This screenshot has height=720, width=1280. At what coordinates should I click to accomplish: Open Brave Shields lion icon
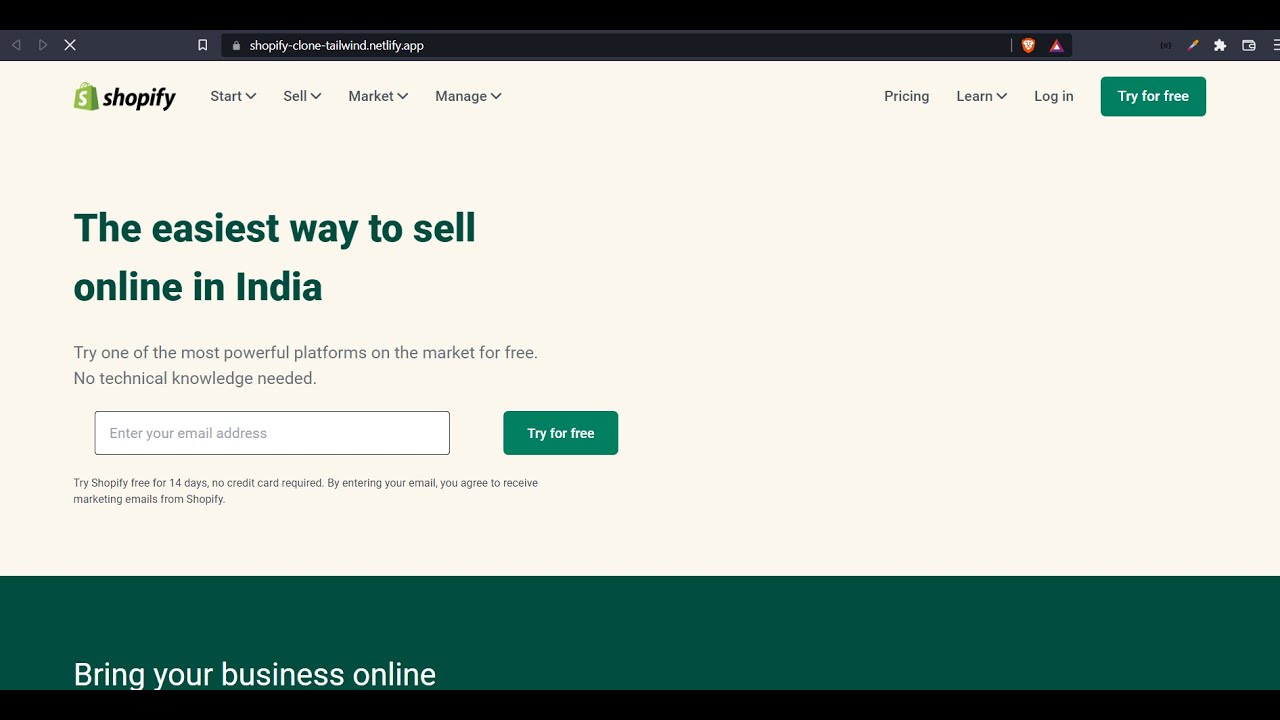pos(1028,45)
